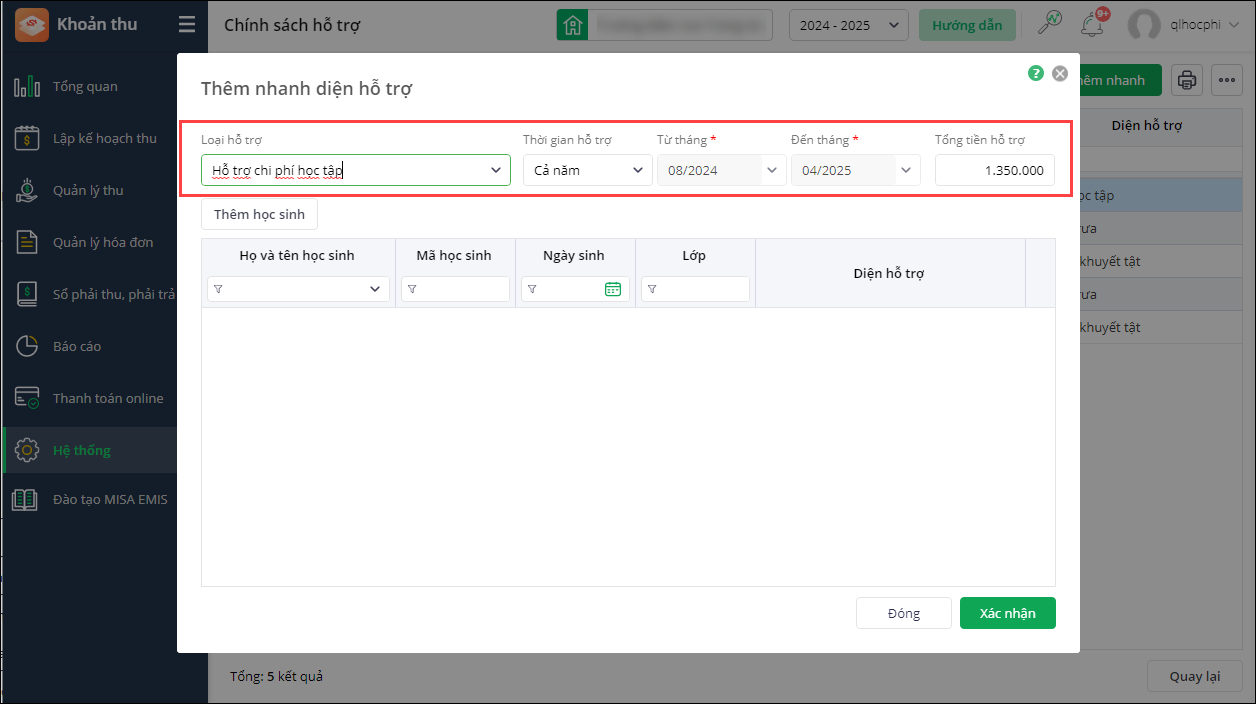Click the Tổng quan chart icon

coord(27,86)
